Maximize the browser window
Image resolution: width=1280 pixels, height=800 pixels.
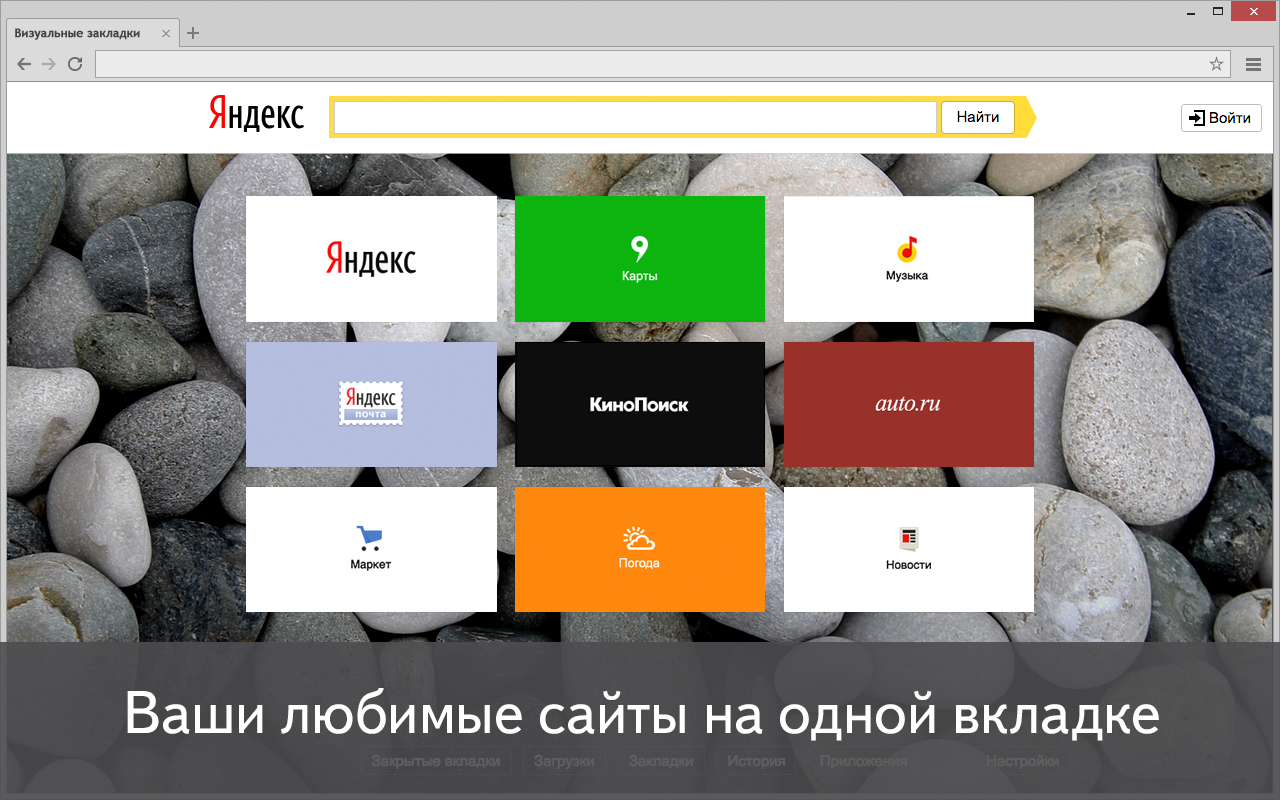[x=1218, y=10]
